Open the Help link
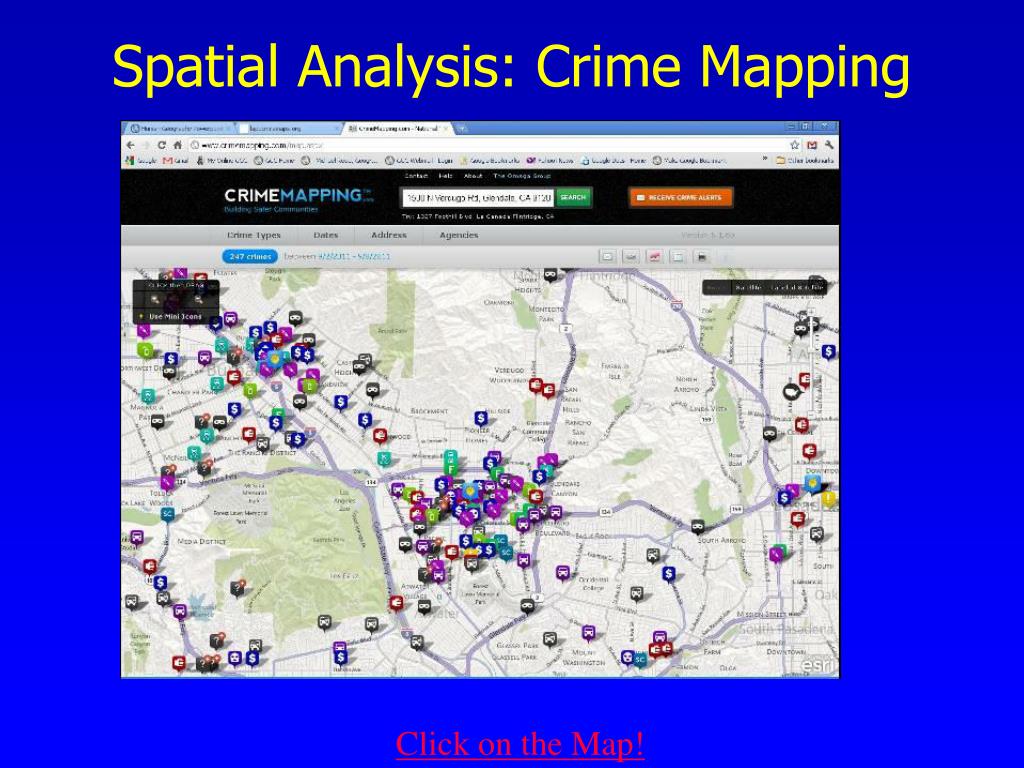Viewport: 1024px width, 768px height. (445, 176)
